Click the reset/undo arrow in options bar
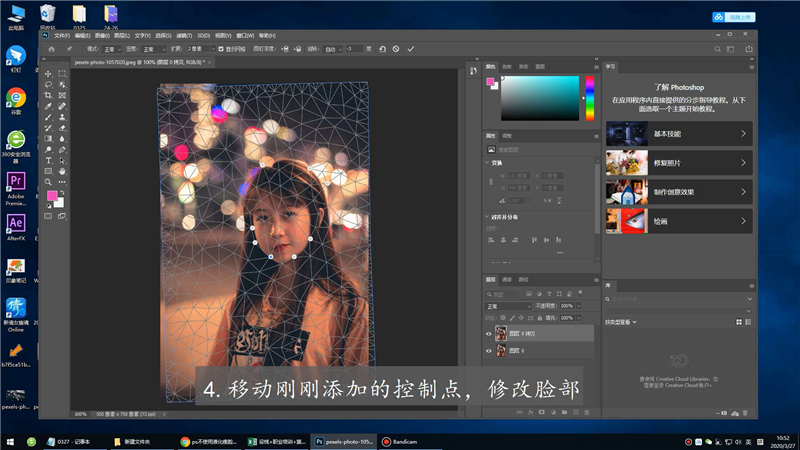 381,48
